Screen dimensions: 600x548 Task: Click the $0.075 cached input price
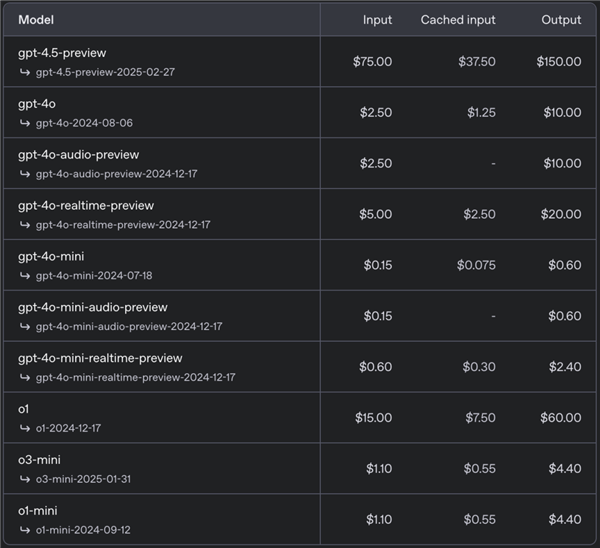coord(476,265)
